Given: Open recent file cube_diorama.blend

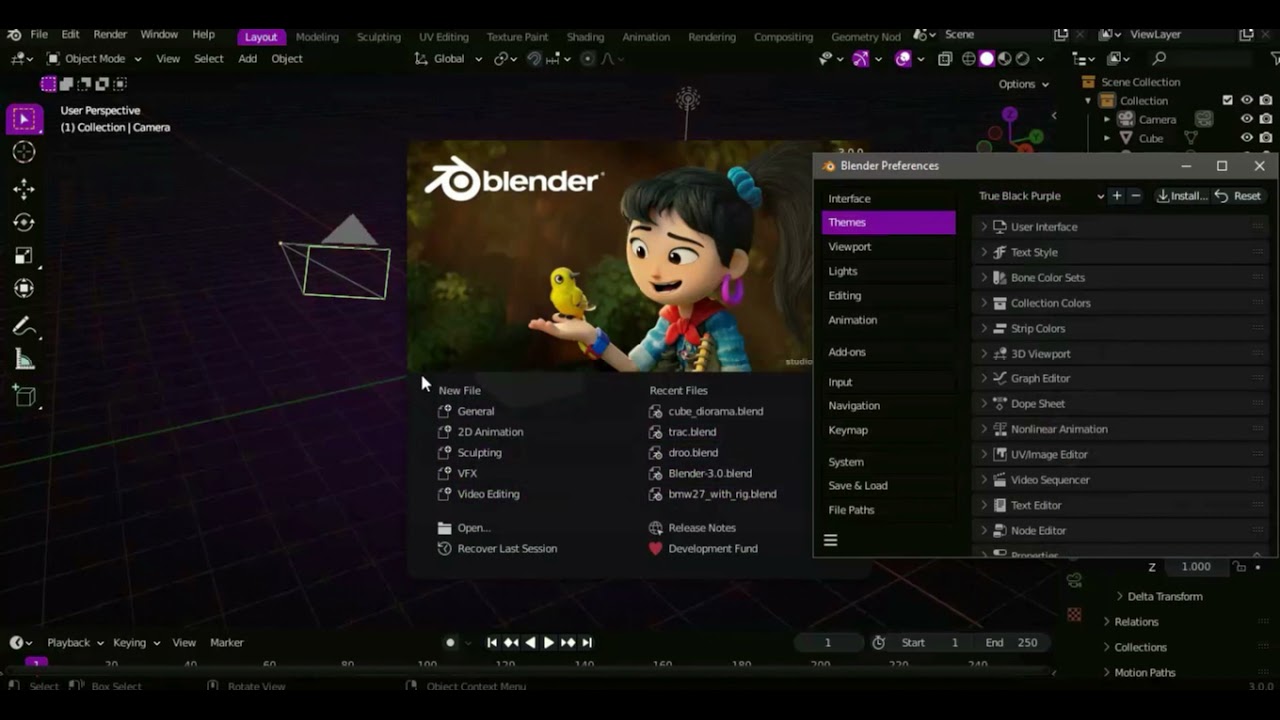Looking at the screenshot, I should 706,411.
